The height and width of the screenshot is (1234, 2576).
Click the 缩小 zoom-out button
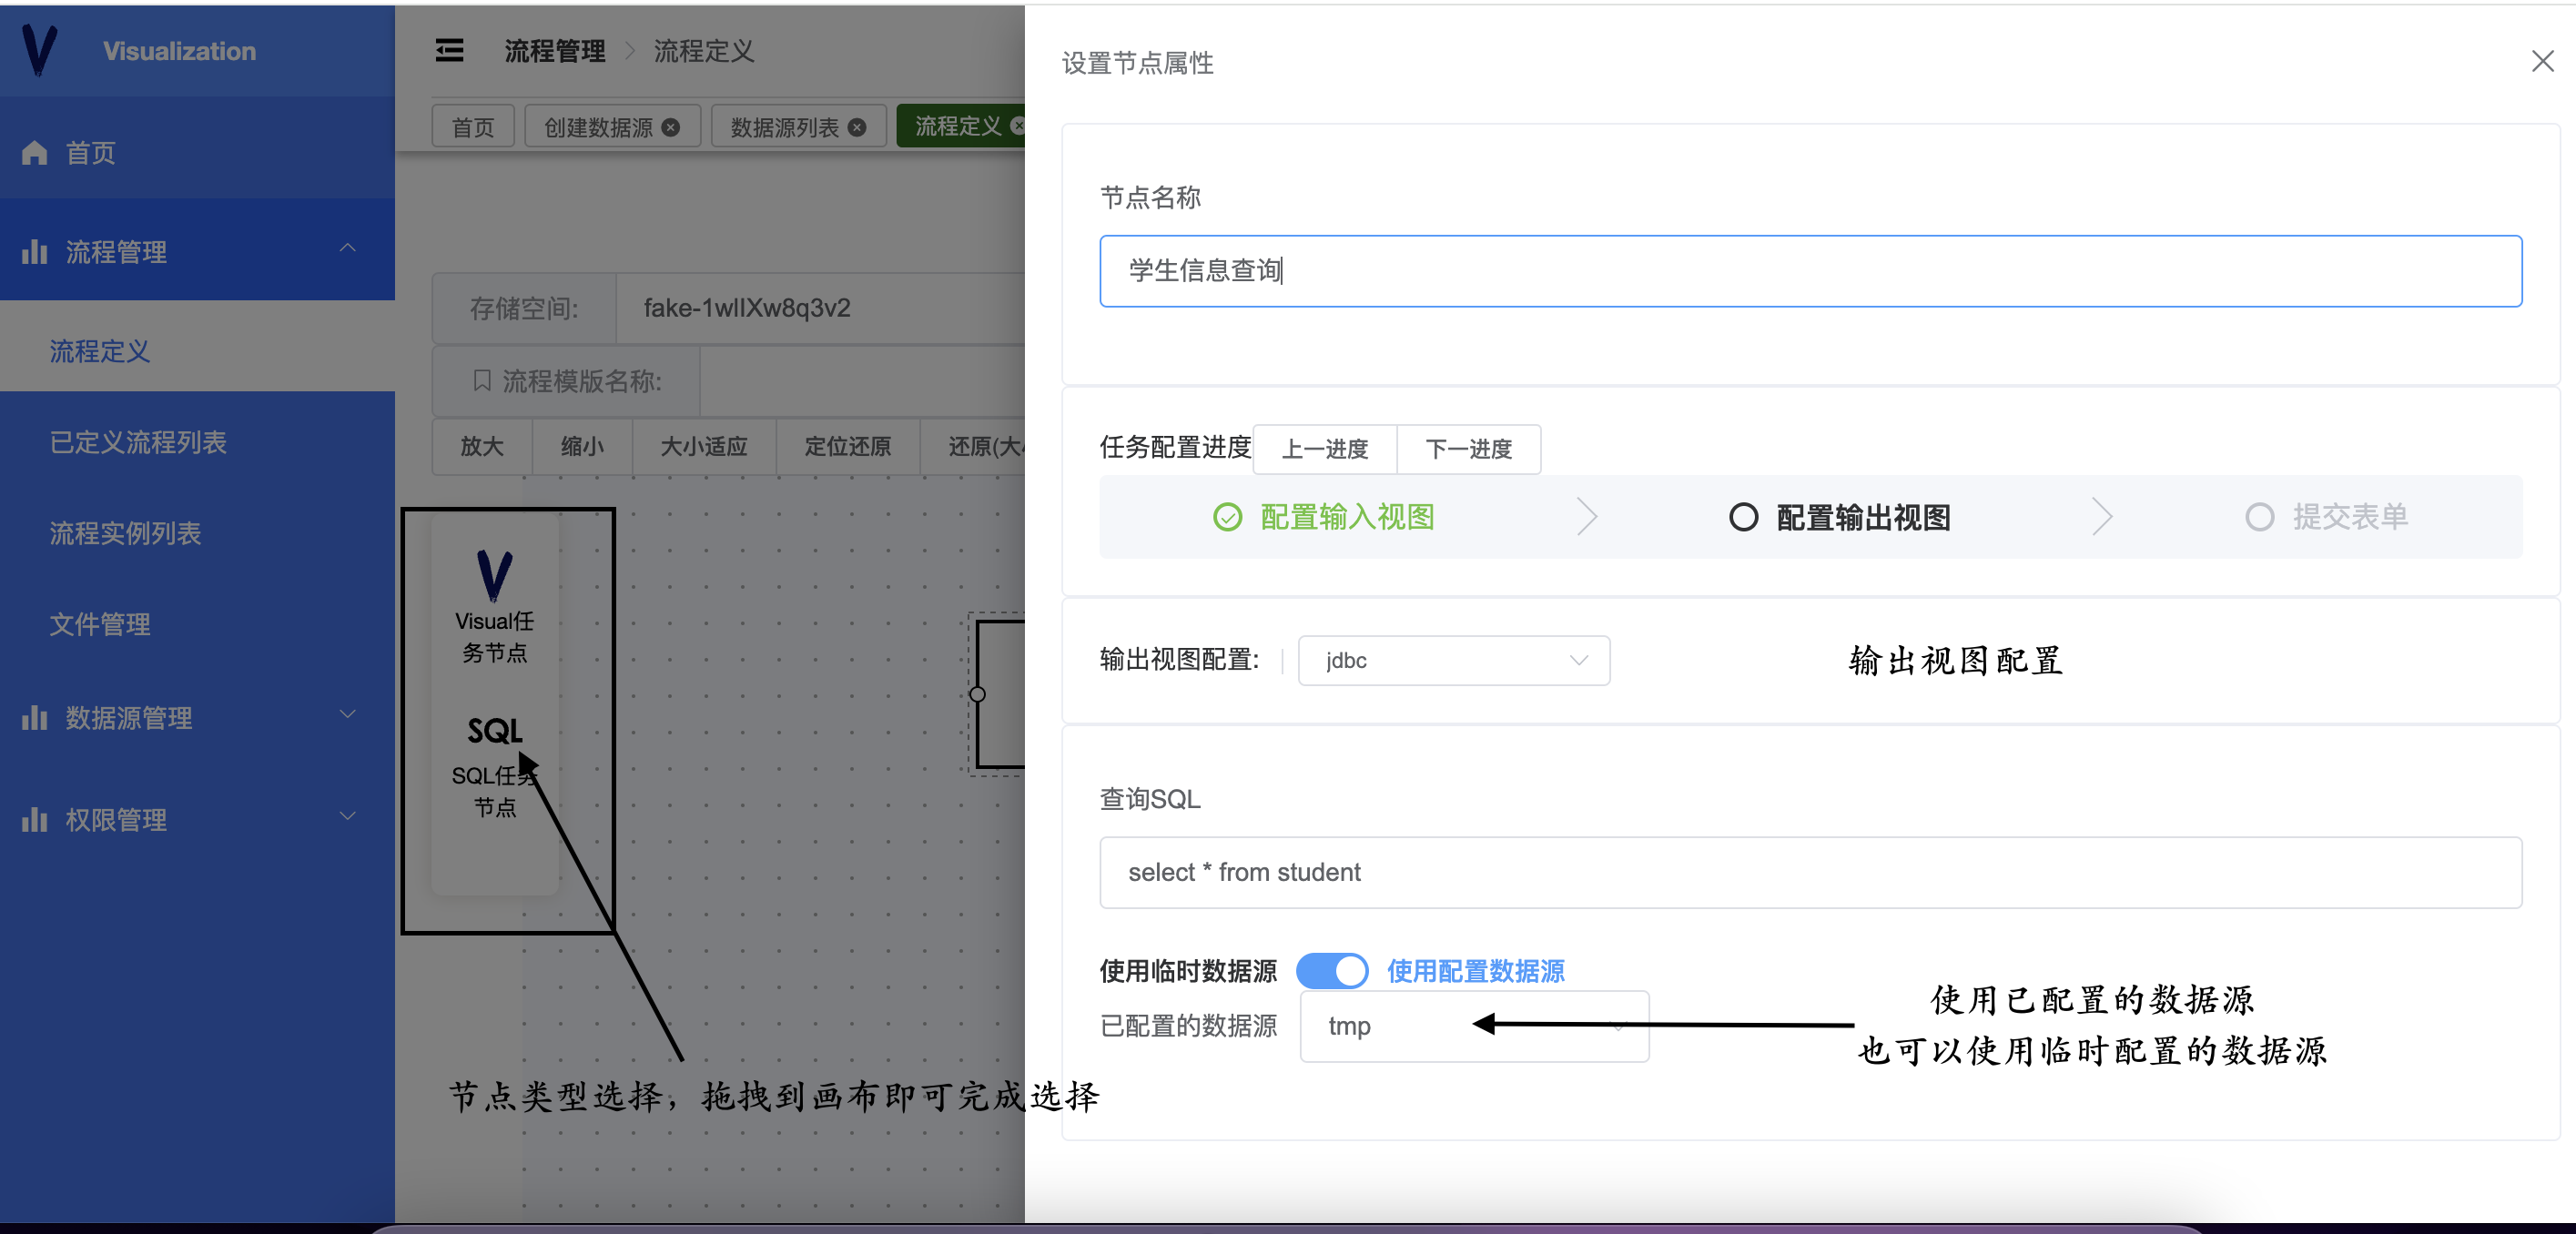pos(582,446)
